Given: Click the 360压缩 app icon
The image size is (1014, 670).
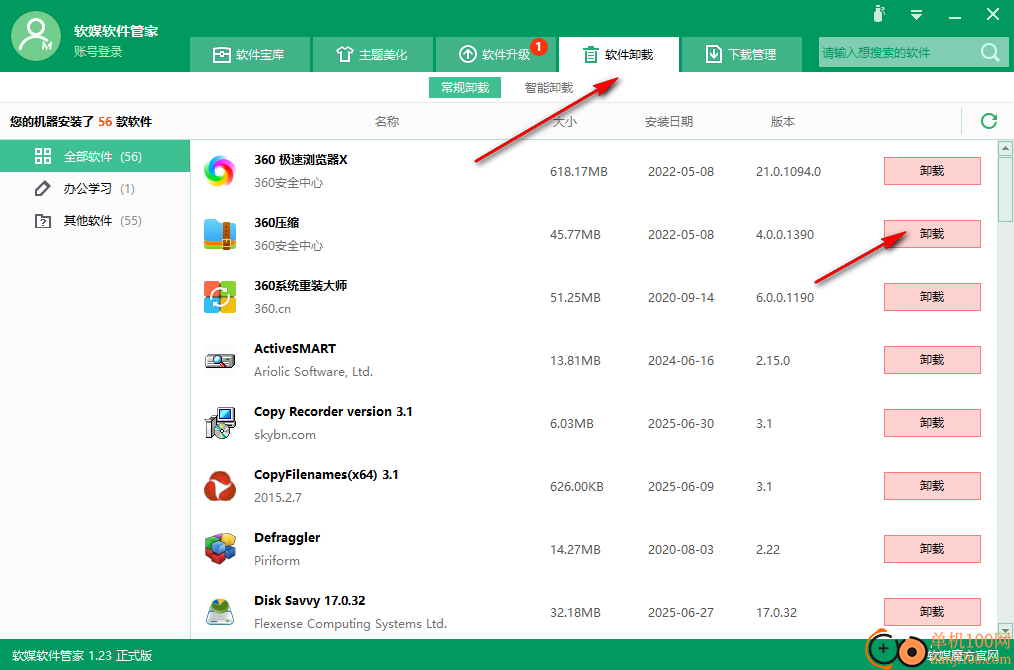Looking at the screenshot, I should pyautogui.click(x=220, y=234).
